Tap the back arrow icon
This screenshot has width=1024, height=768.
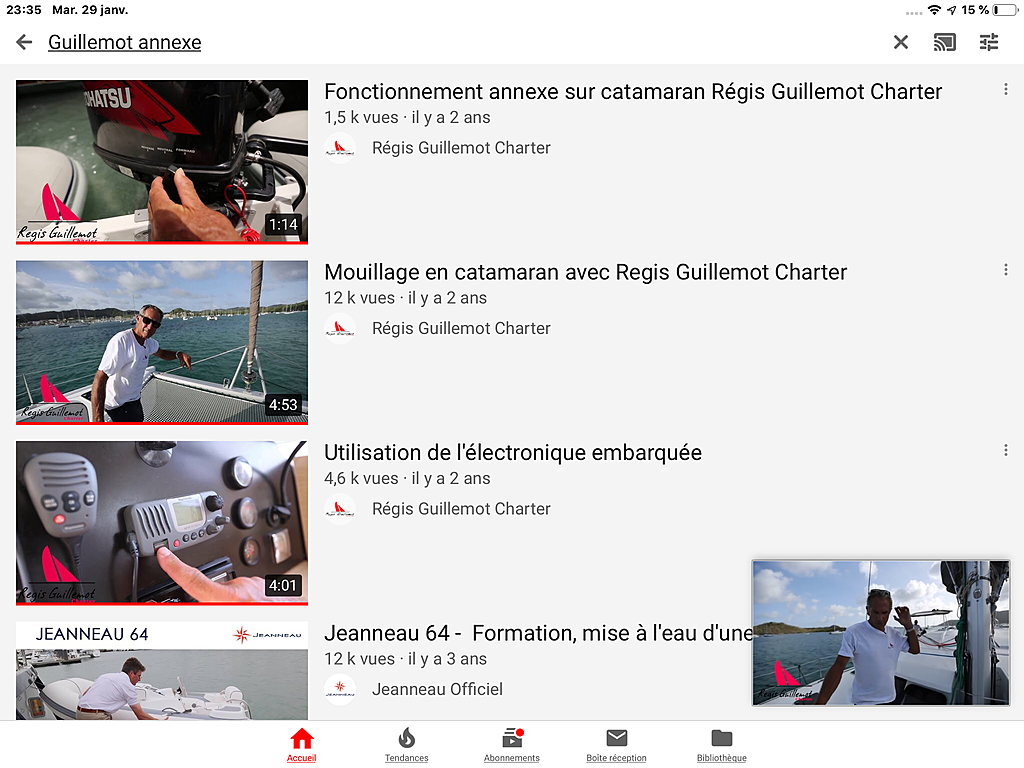pyautogui.click(x=24, y=42)
